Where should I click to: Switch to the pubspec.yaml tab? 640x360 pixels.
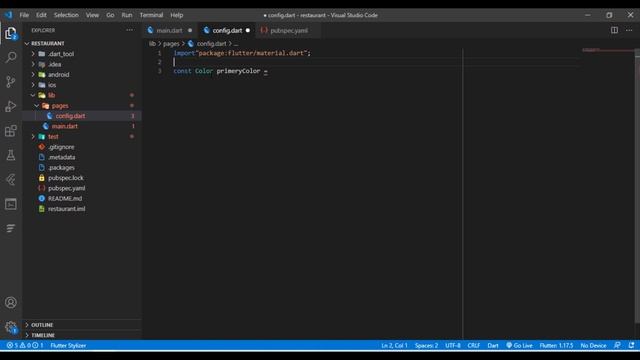pos(289,30)
